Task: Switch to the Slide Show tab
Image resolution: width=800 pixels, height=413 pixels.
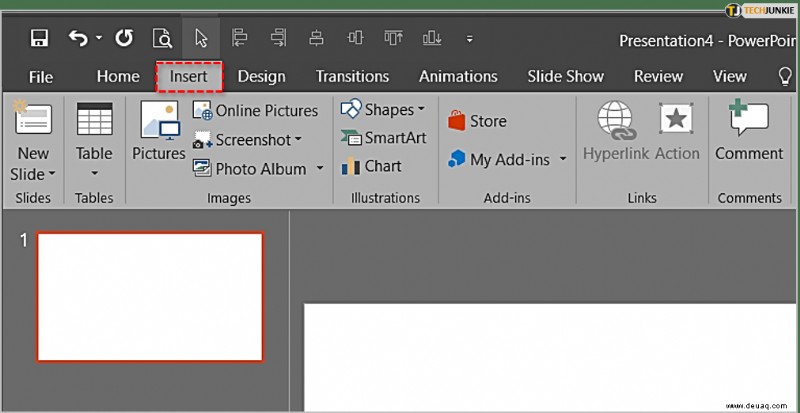Action: click(x=565, y=77)
